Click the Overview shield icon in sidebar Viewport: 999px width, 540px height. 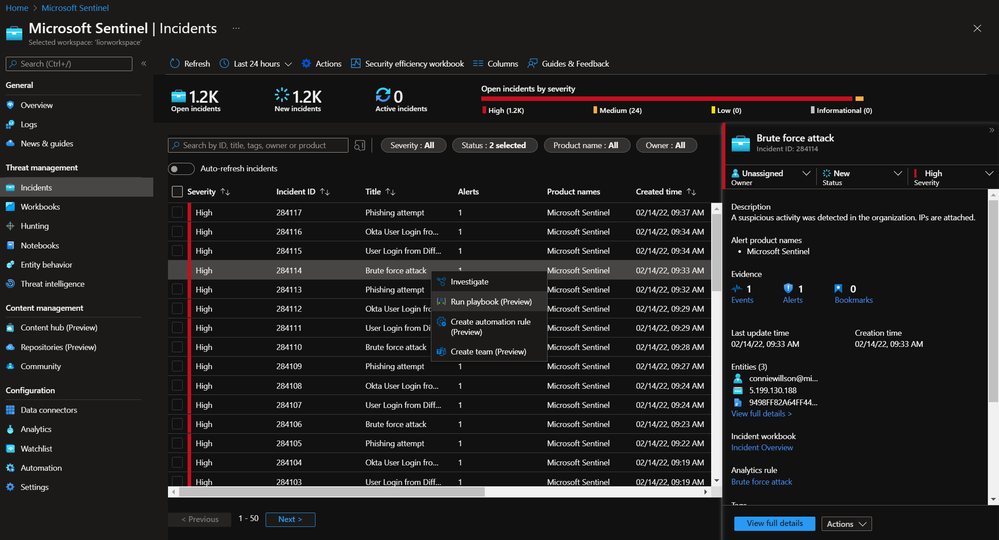[x=10, y=105]
